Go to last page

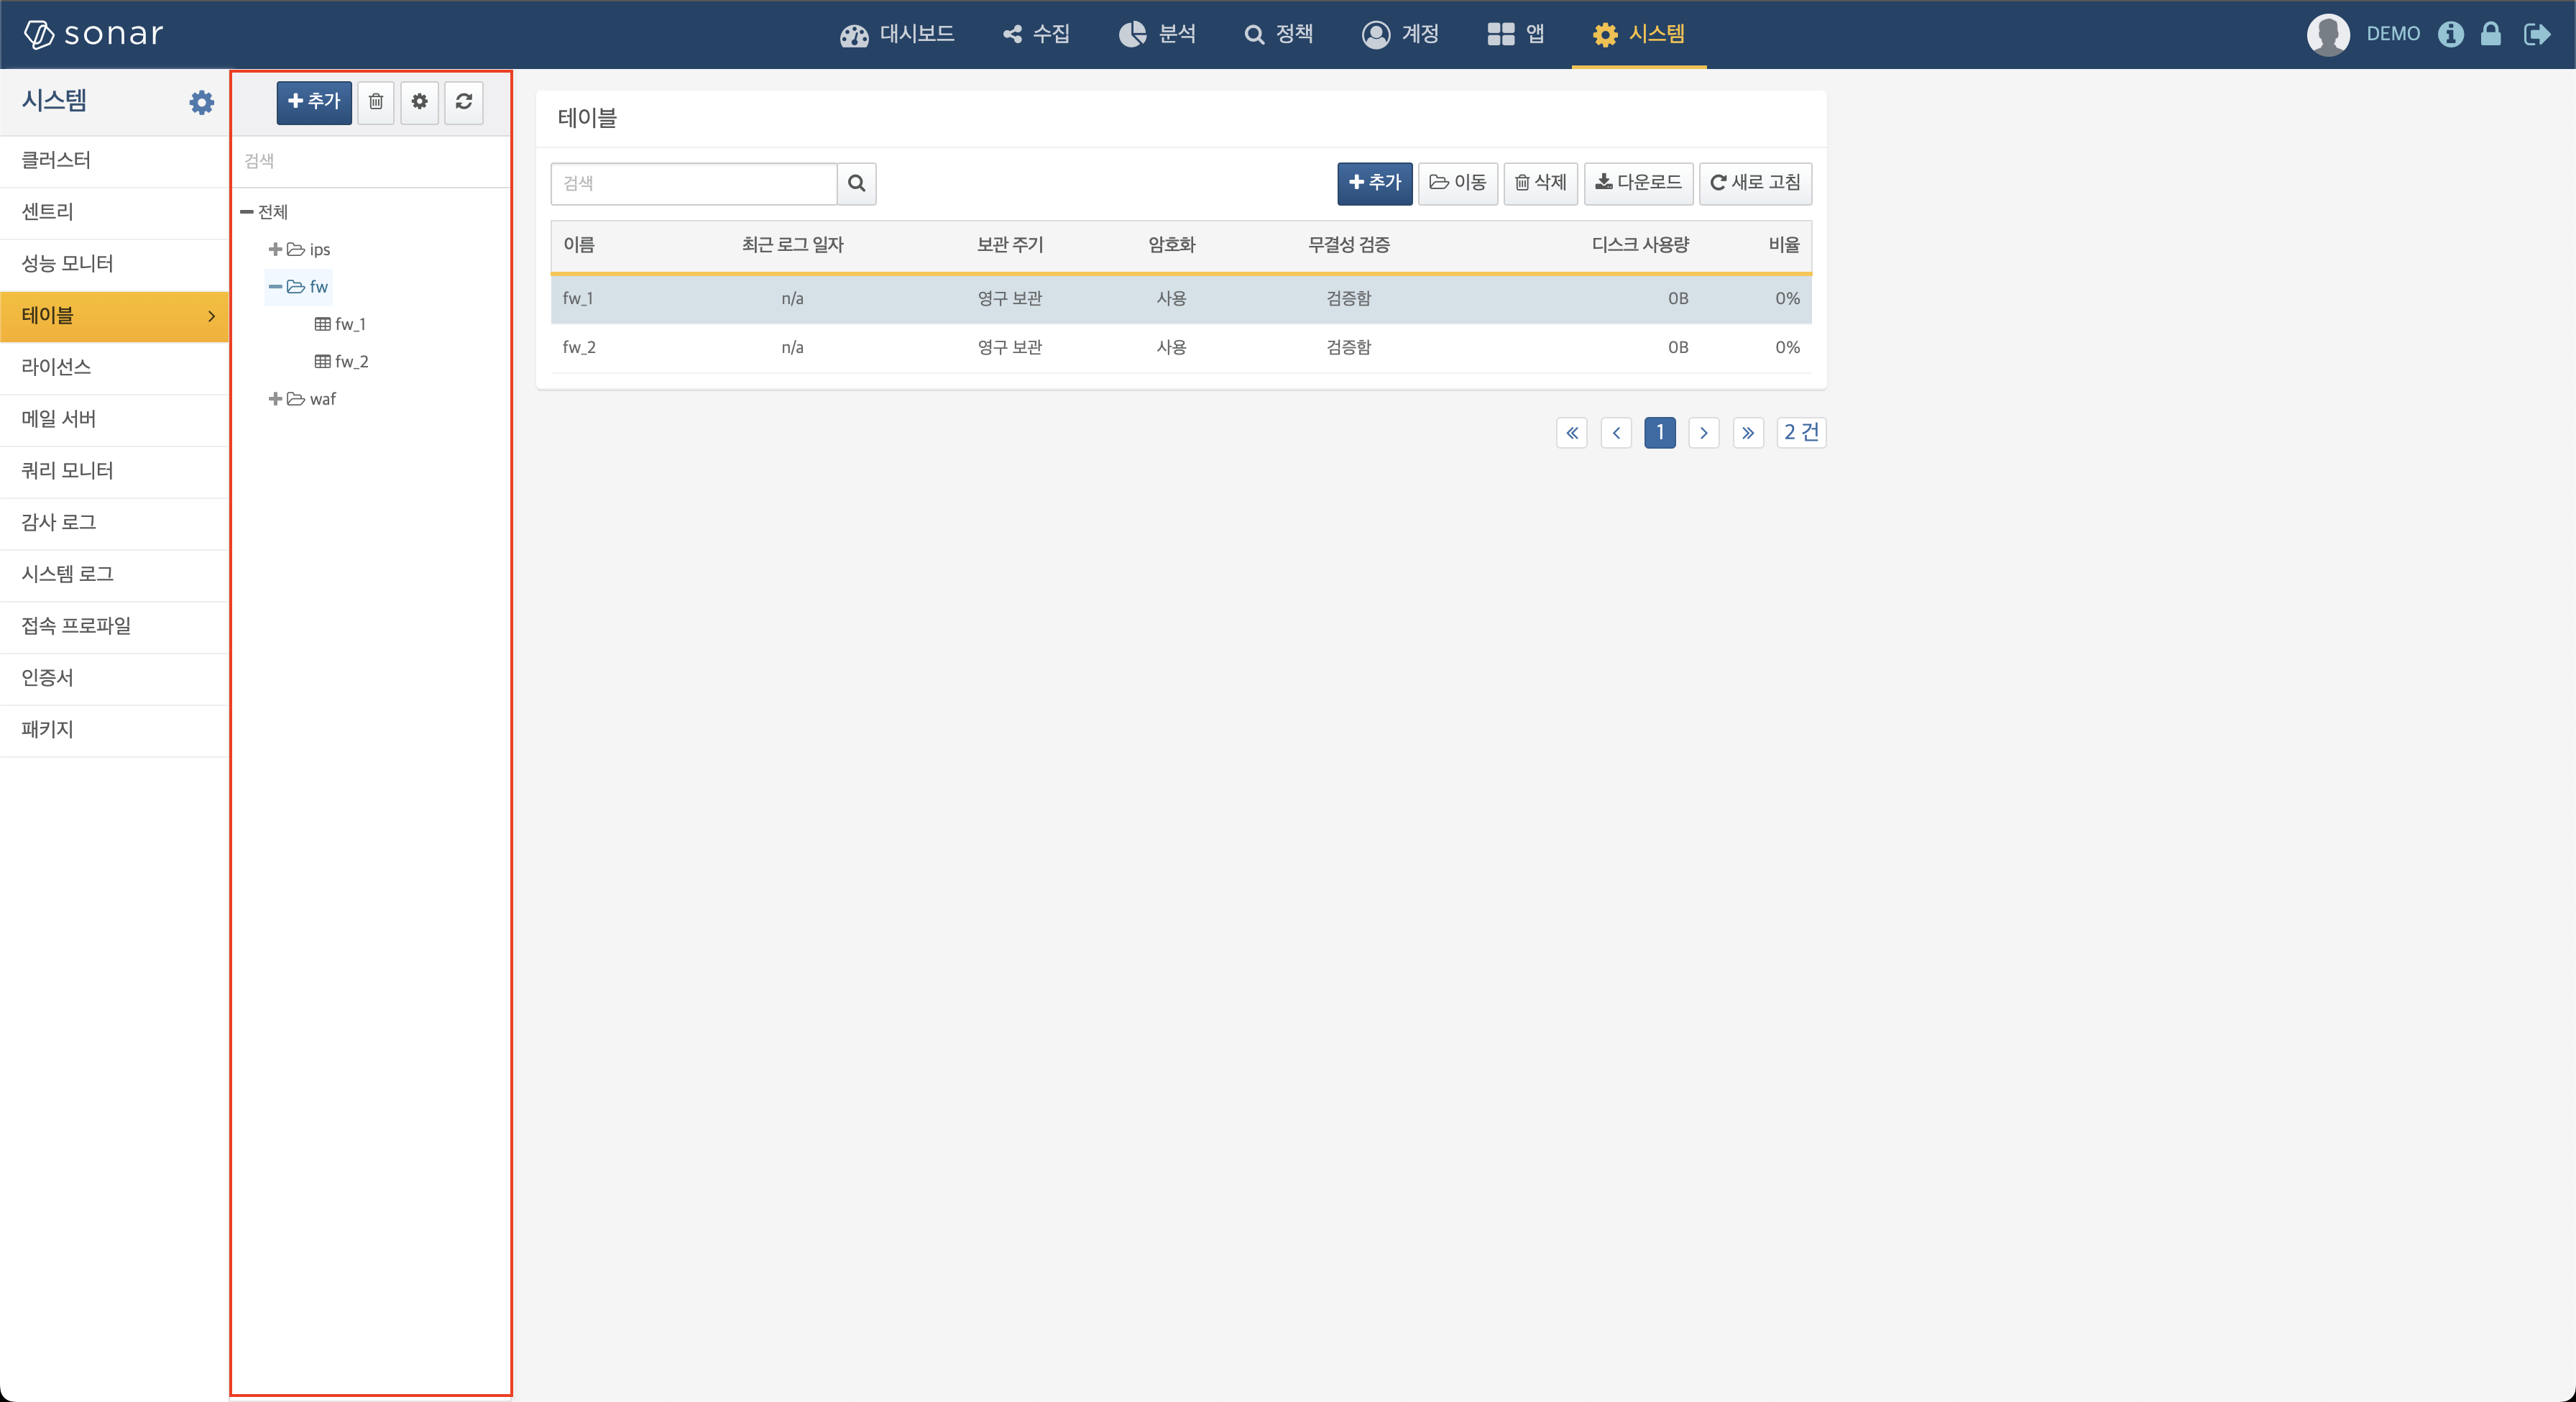tap(1748, 433)
